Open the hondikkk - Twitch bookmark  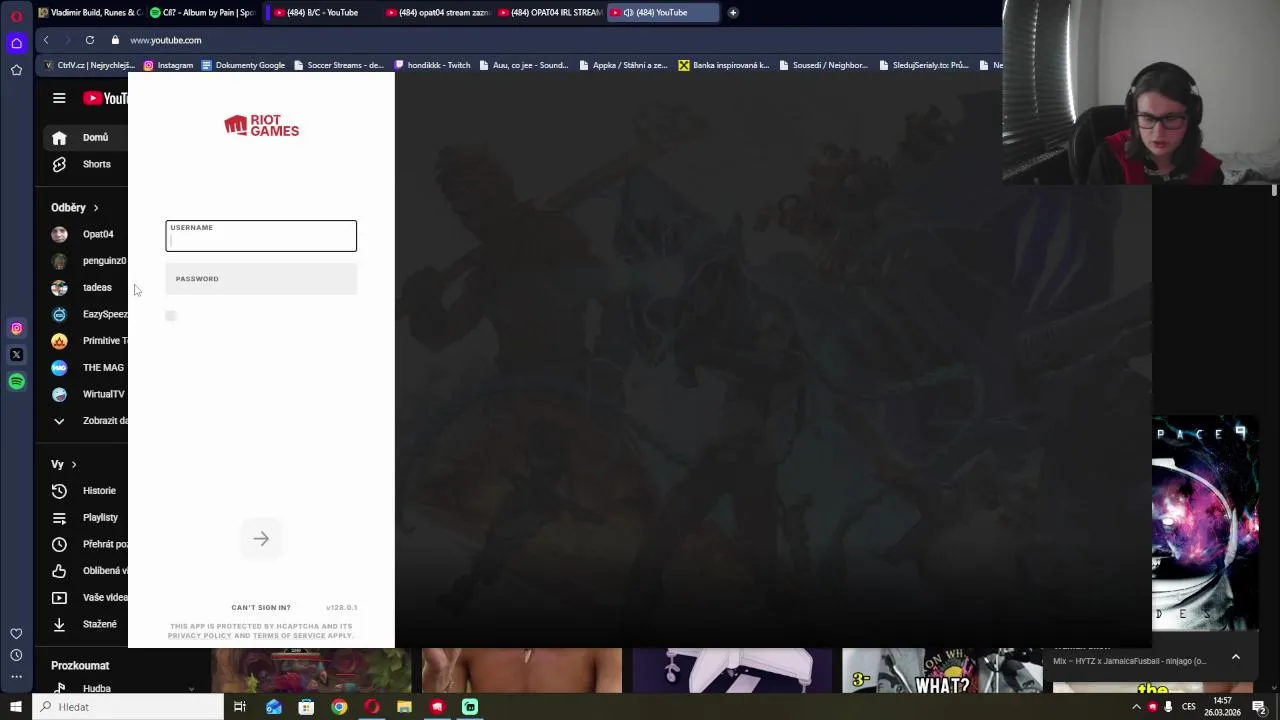(x=432, y=65)
